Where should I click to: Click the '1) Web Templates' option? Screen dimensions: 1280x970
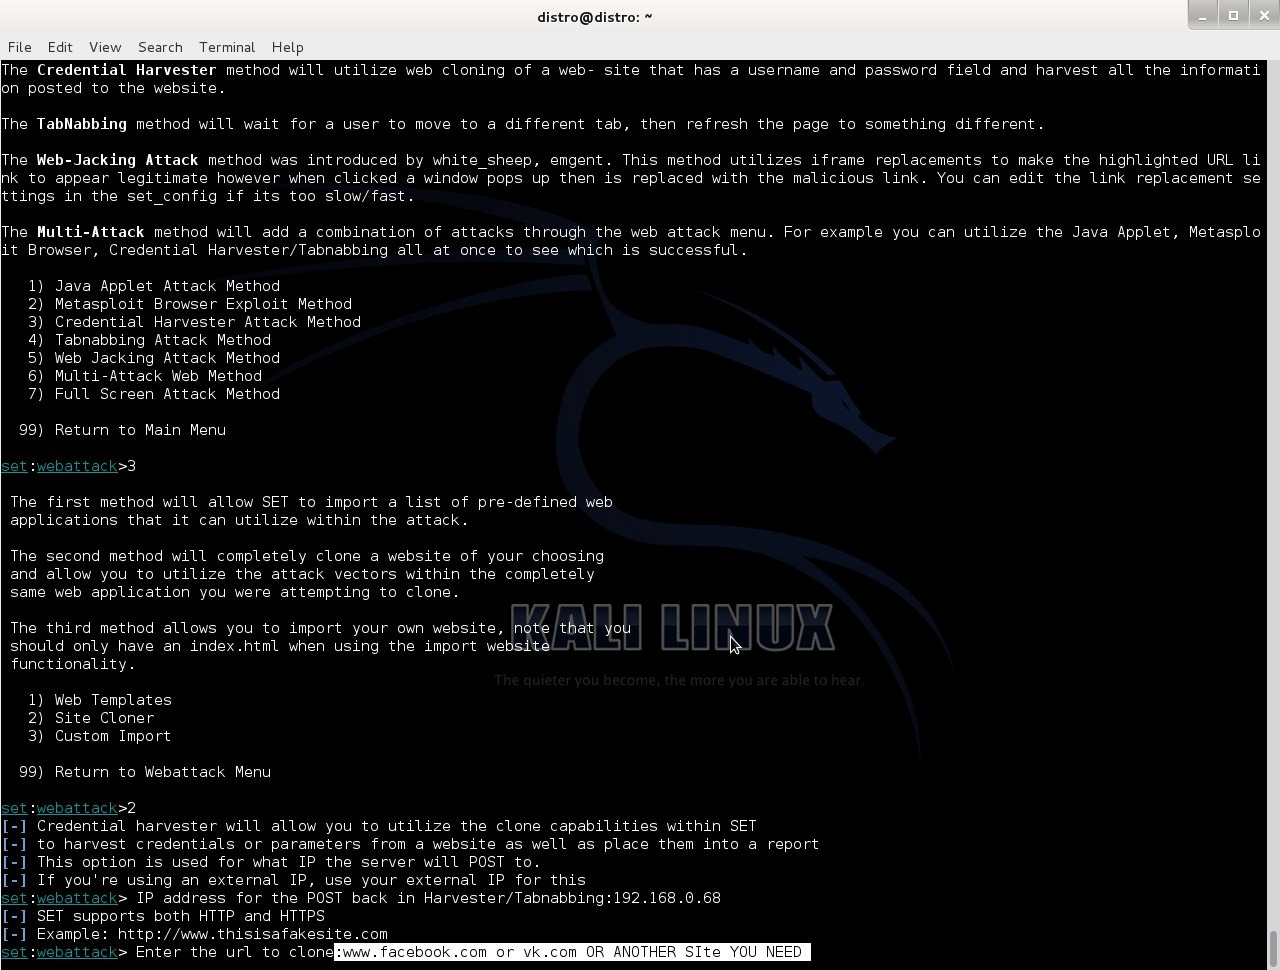100,700
